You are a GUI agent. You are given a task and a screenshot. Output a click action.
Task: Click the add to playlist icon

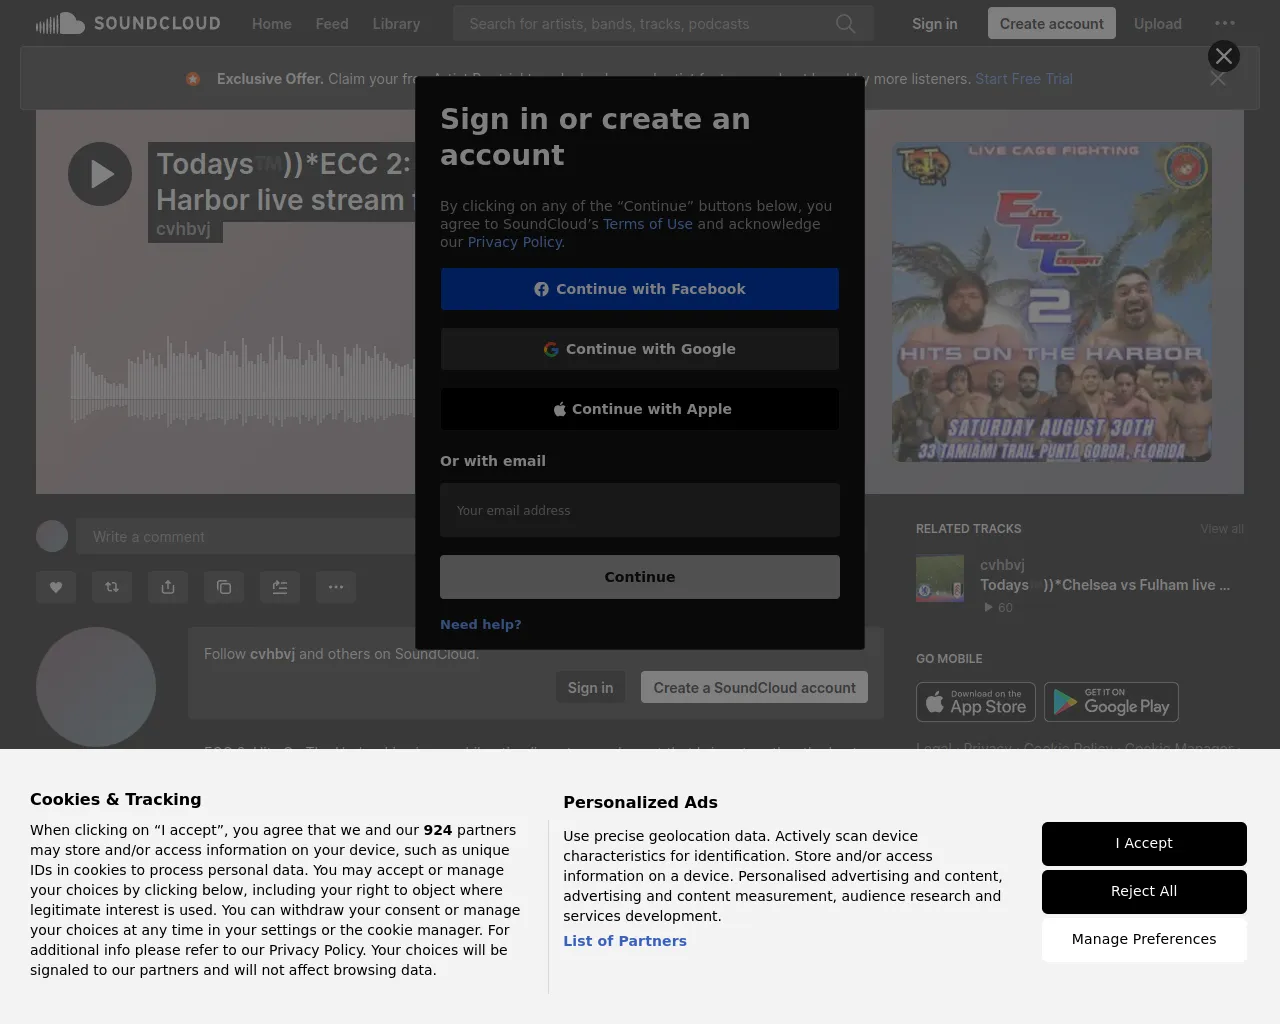tap(280, 587)
